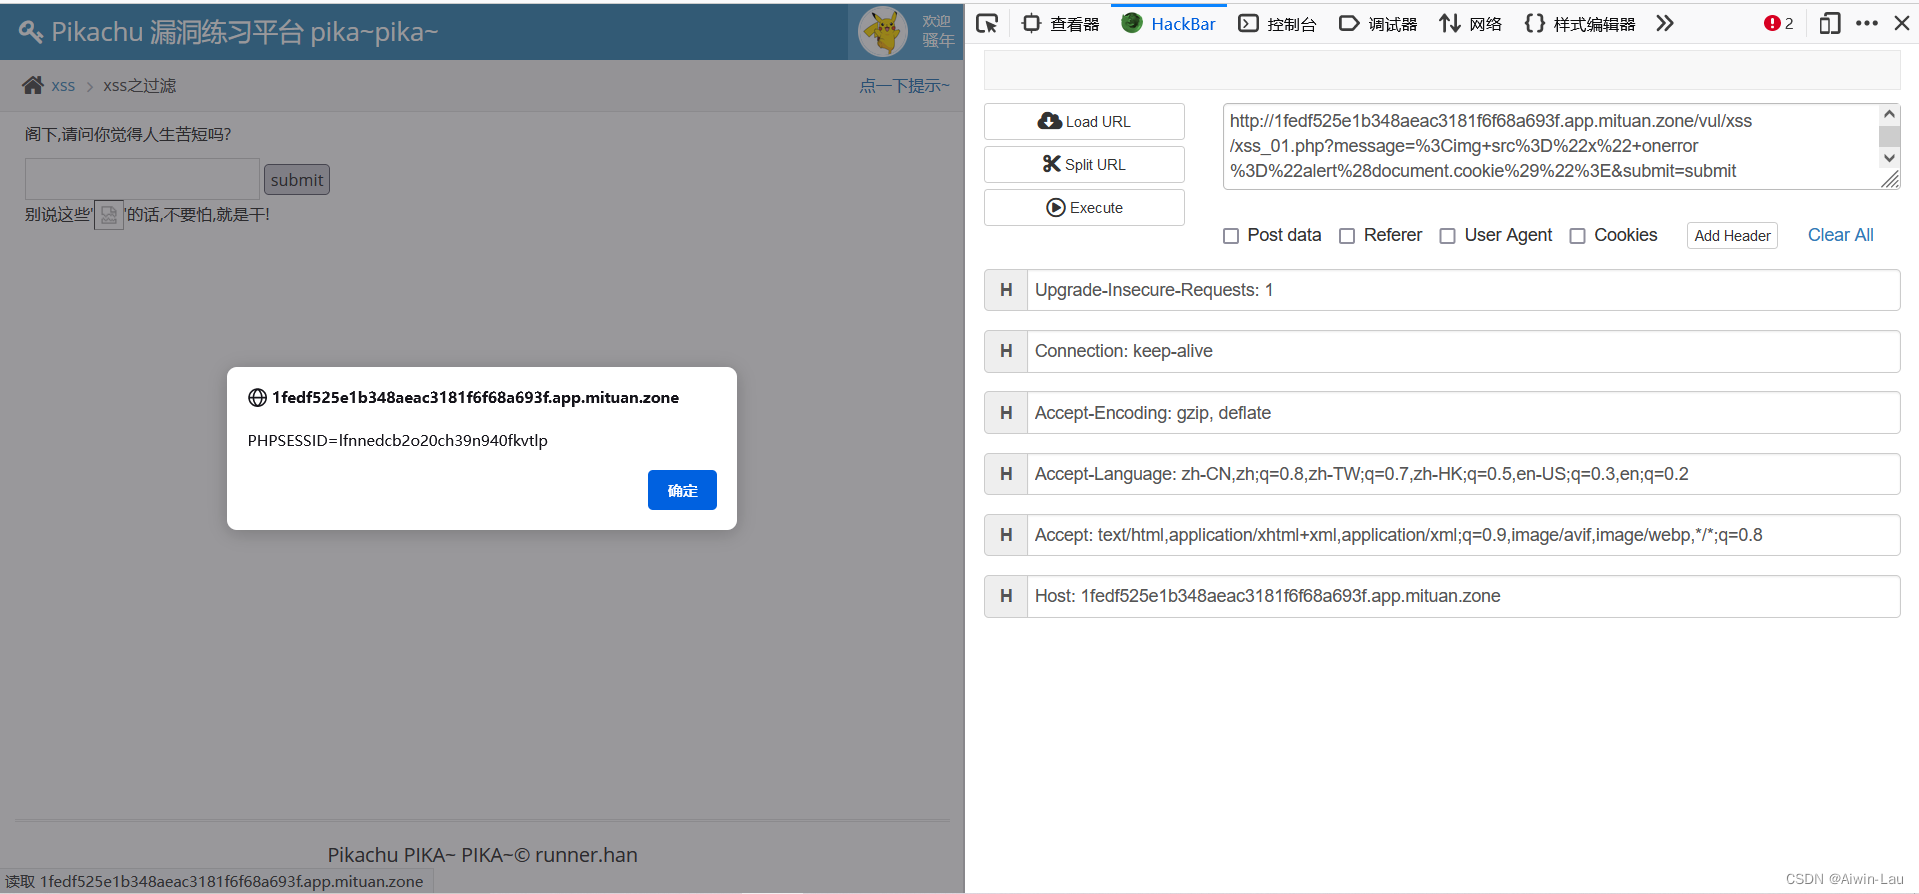Click the xss之过滤 breadcrumb text
Viewport: 1919px width, 894px height.
pos(139,86)
